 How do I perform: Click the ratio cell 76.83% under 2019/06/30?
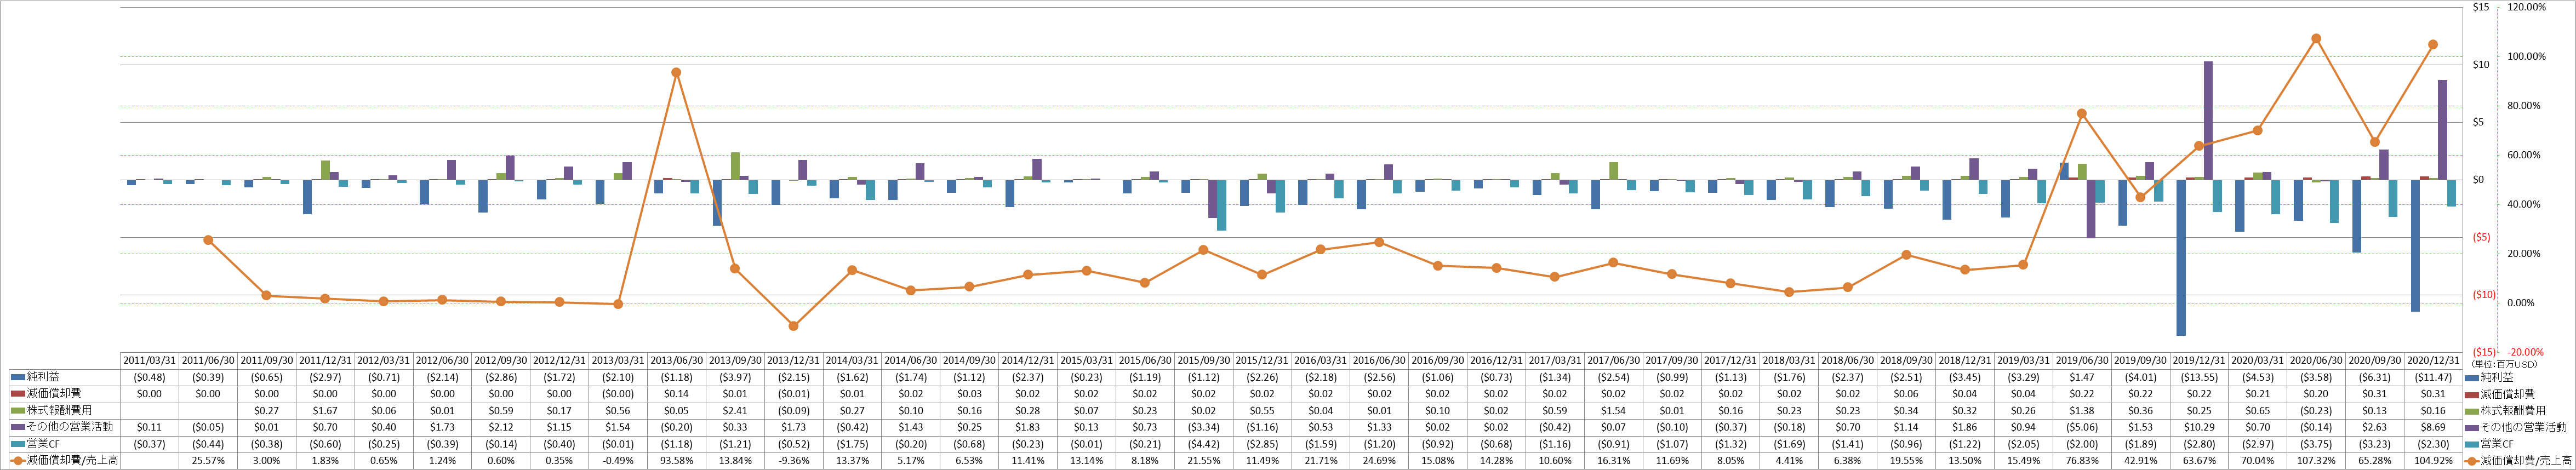[x=2083, y=460]
